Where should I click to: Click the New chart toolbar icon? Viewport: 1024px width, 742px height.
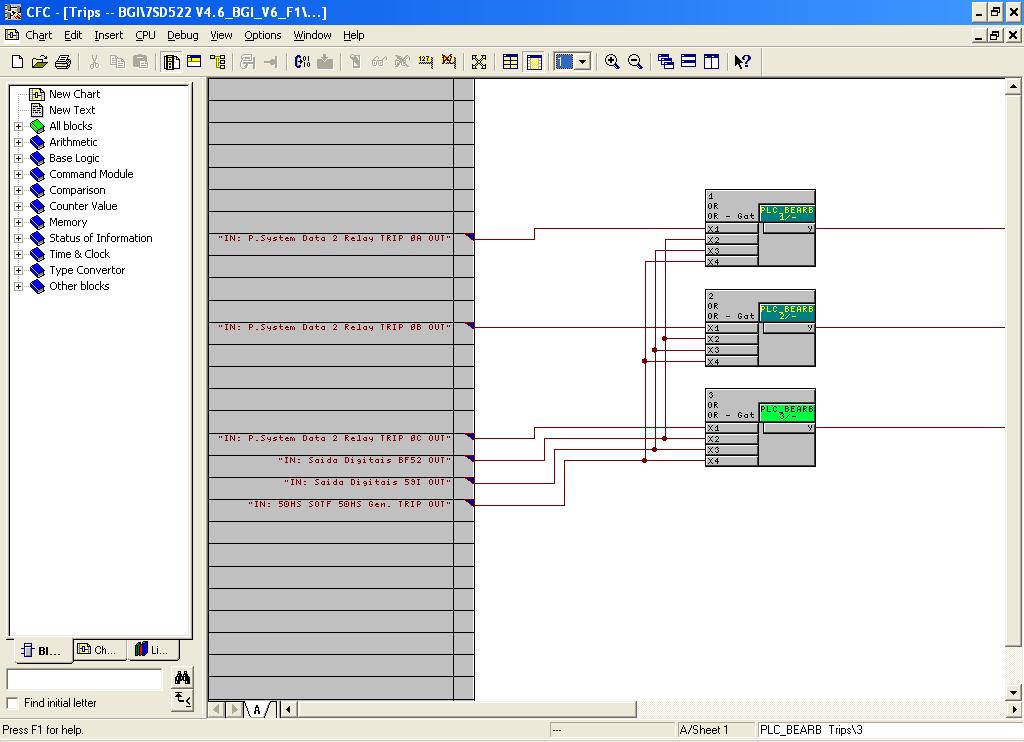coord(18,62)
